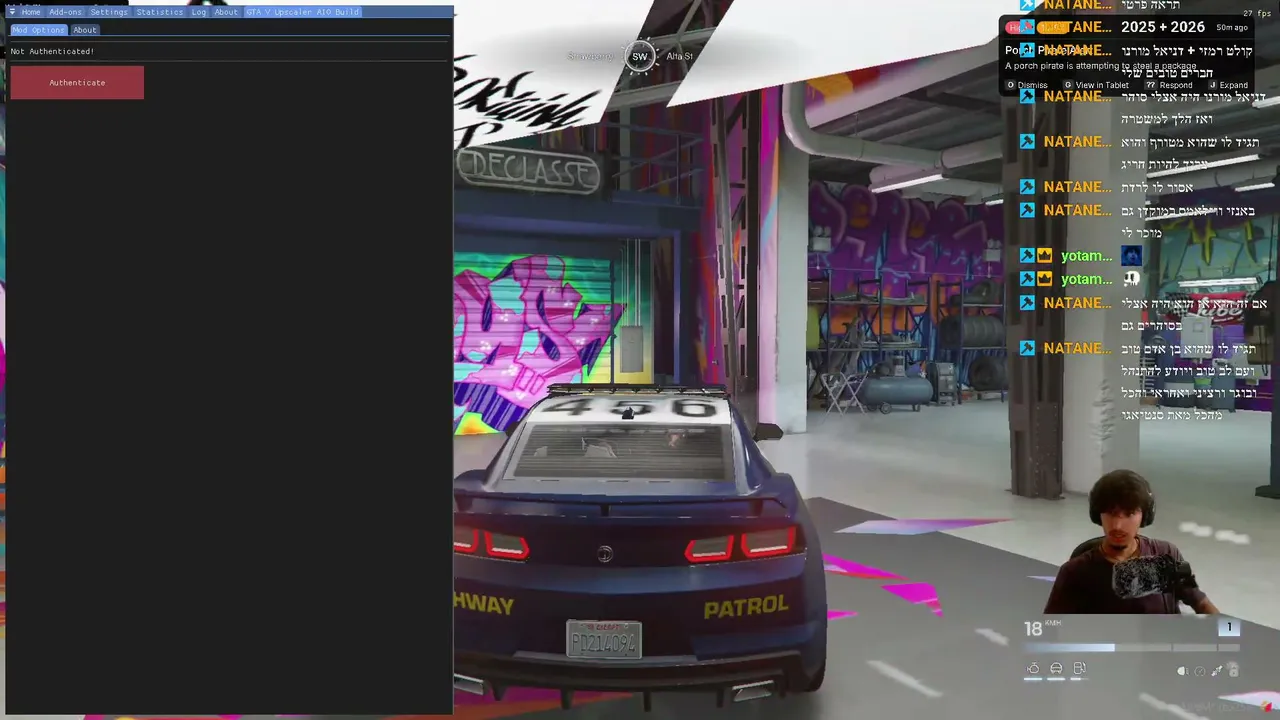Open the top-row About tab
The width and height of the screenshot is (1280, 720).
226,12
